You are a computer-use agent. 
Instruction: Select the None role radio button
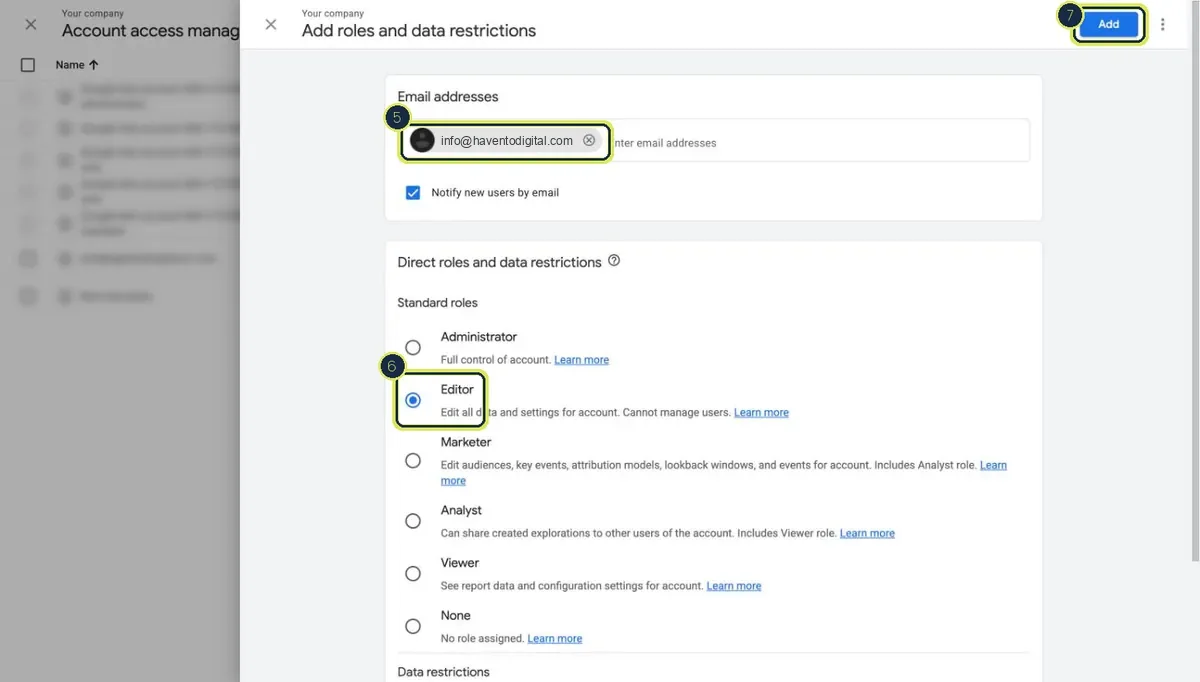pos(413,626)
